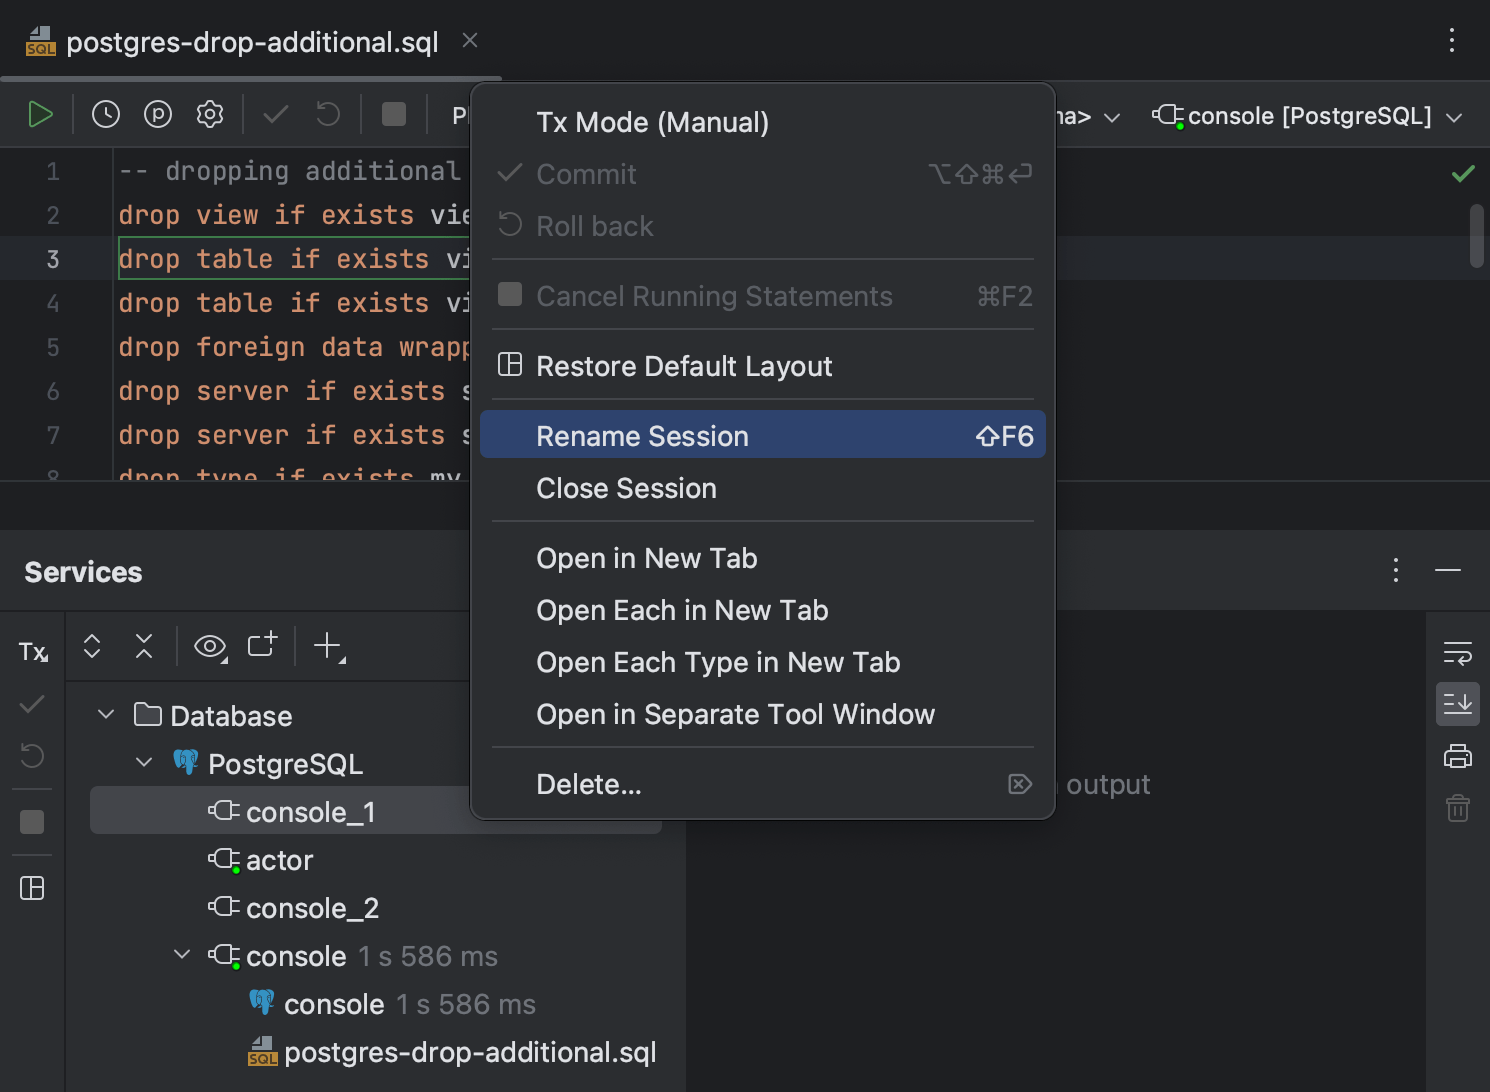Run the SQL script with the green play icon
1490x1092 pixels.
[x=41, y=114]
